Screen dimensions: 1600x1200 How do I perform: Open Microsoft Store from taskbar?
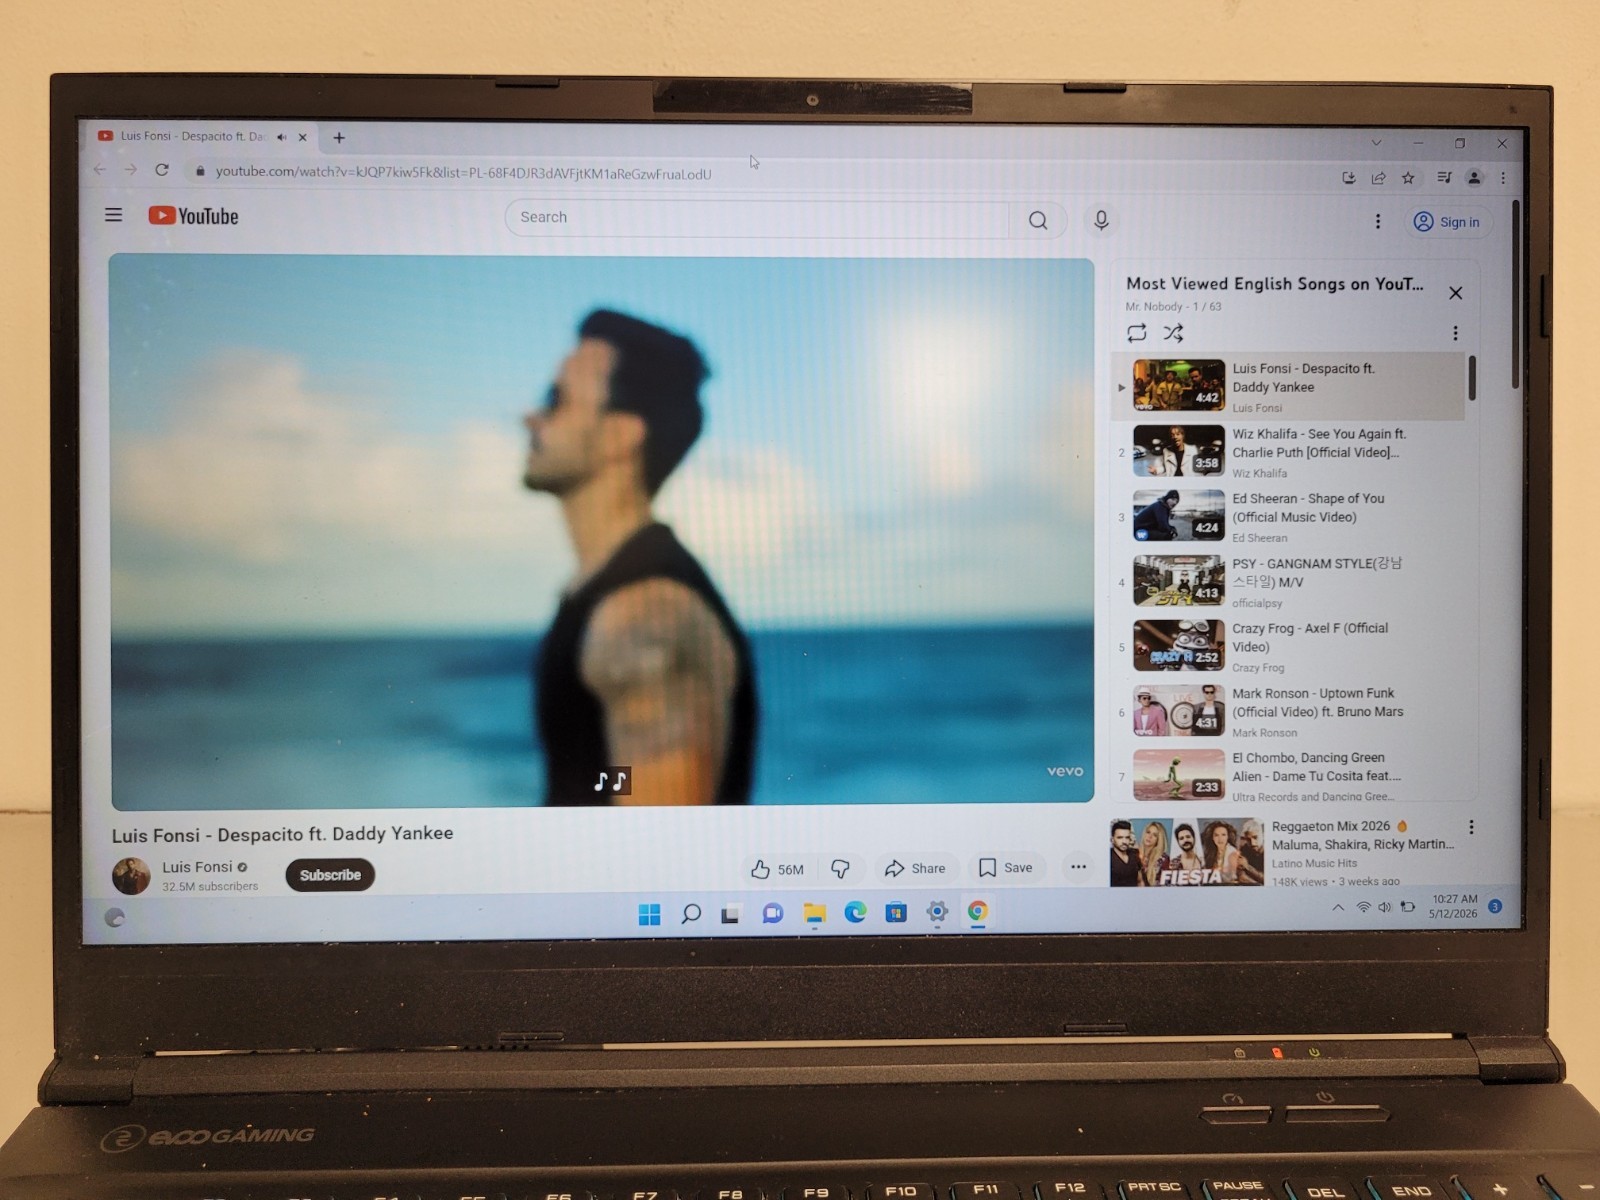point(896,912)
